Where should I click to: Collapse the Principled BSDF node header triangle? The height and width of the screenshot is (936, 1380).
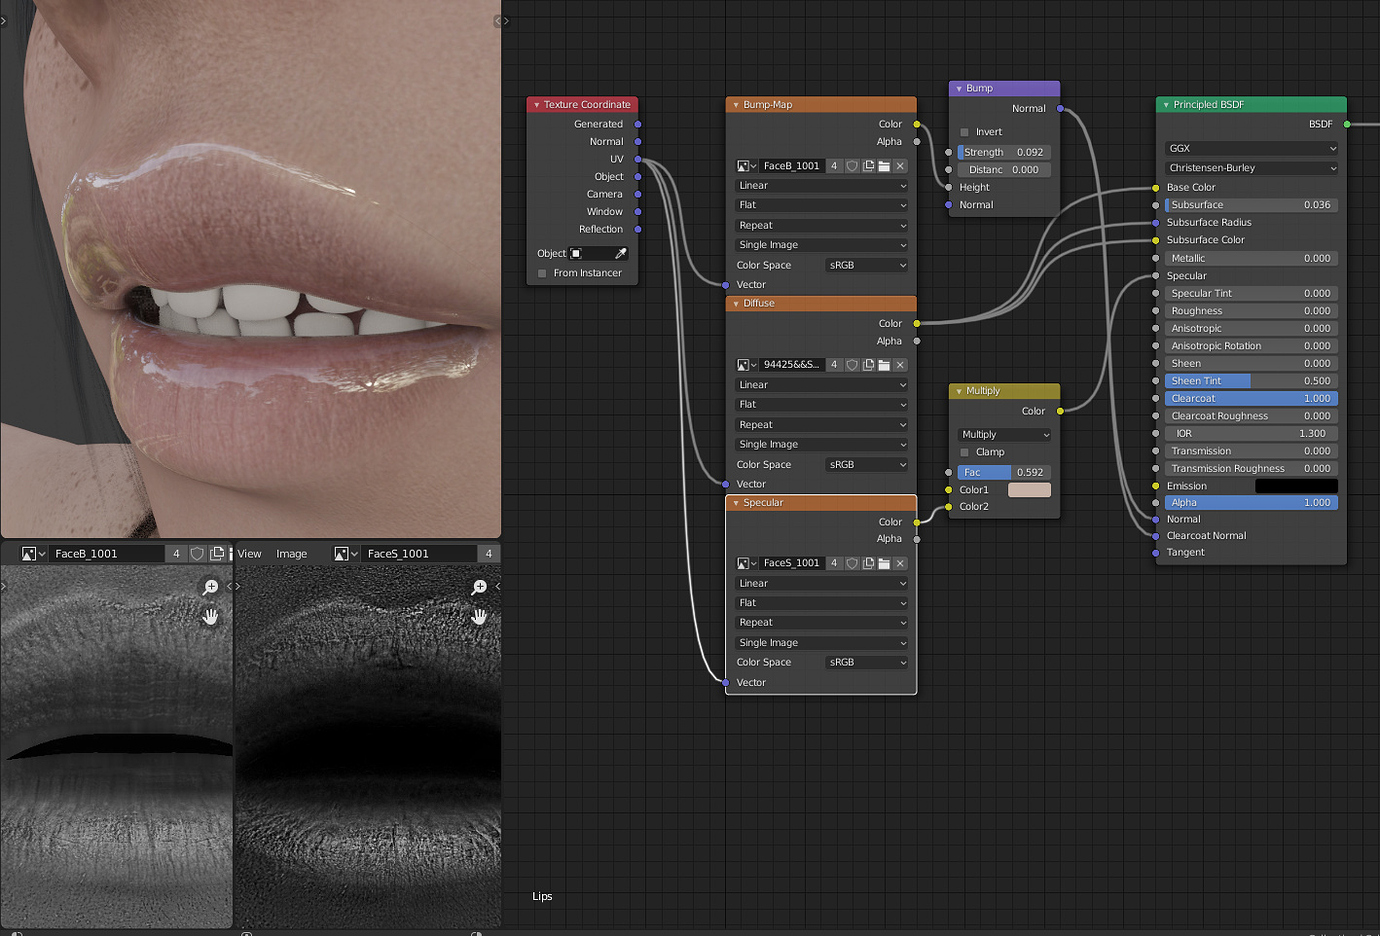1165,104
